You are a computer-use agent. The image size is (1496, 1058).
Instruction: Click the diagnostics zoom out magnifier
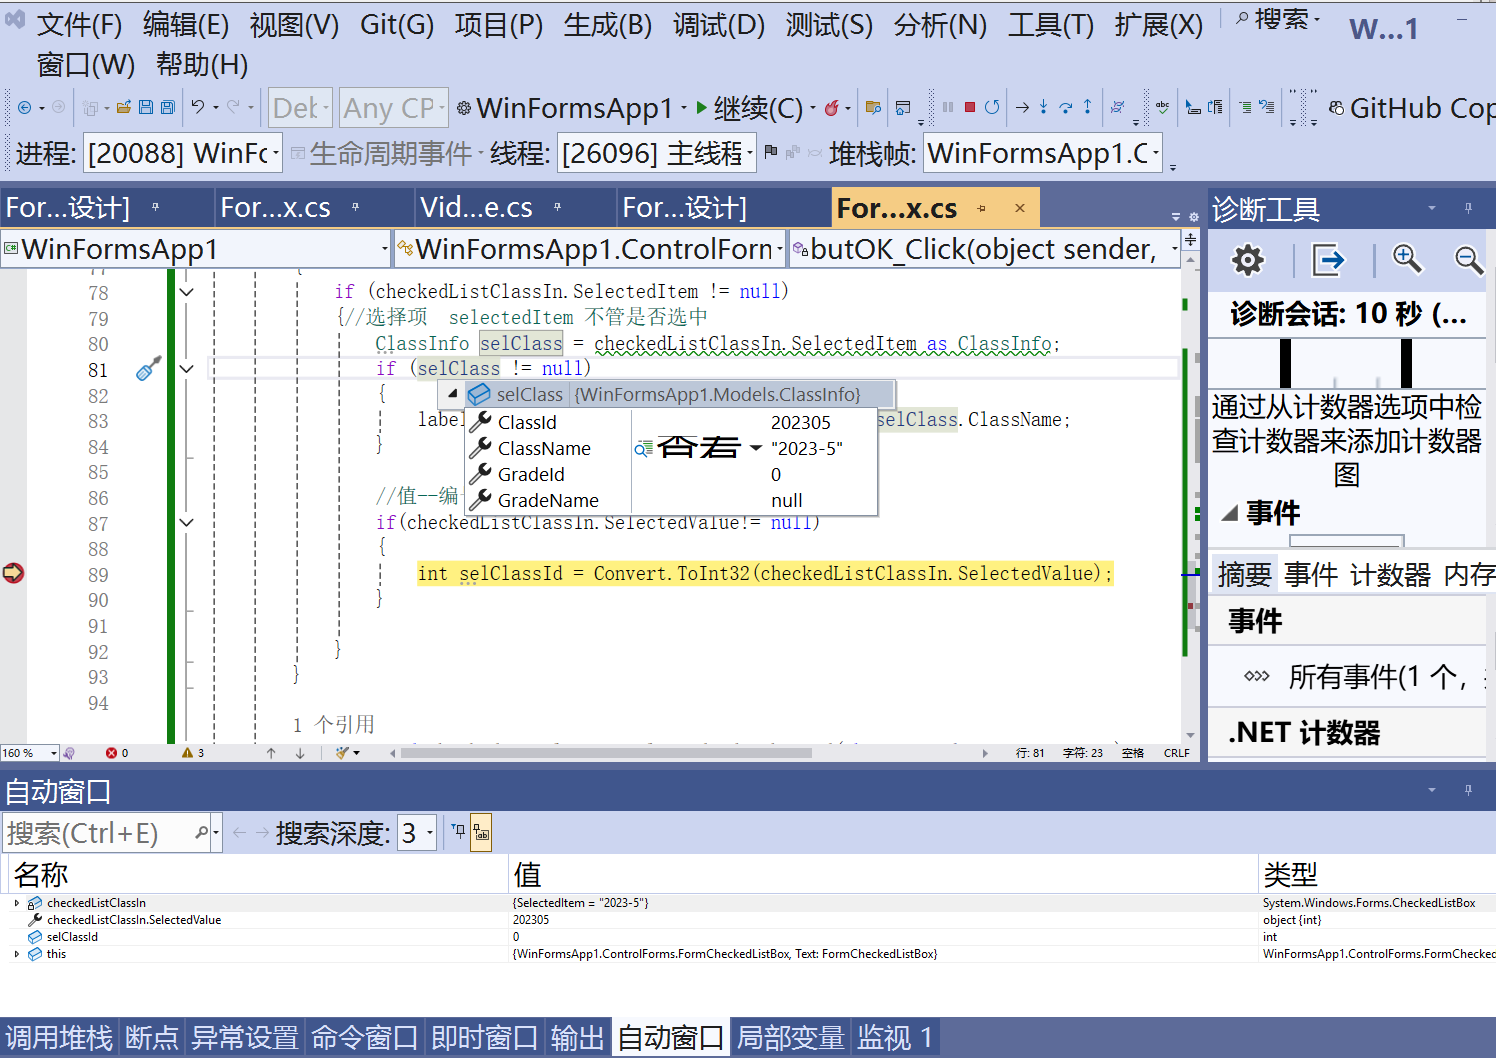coord(1469,259)
